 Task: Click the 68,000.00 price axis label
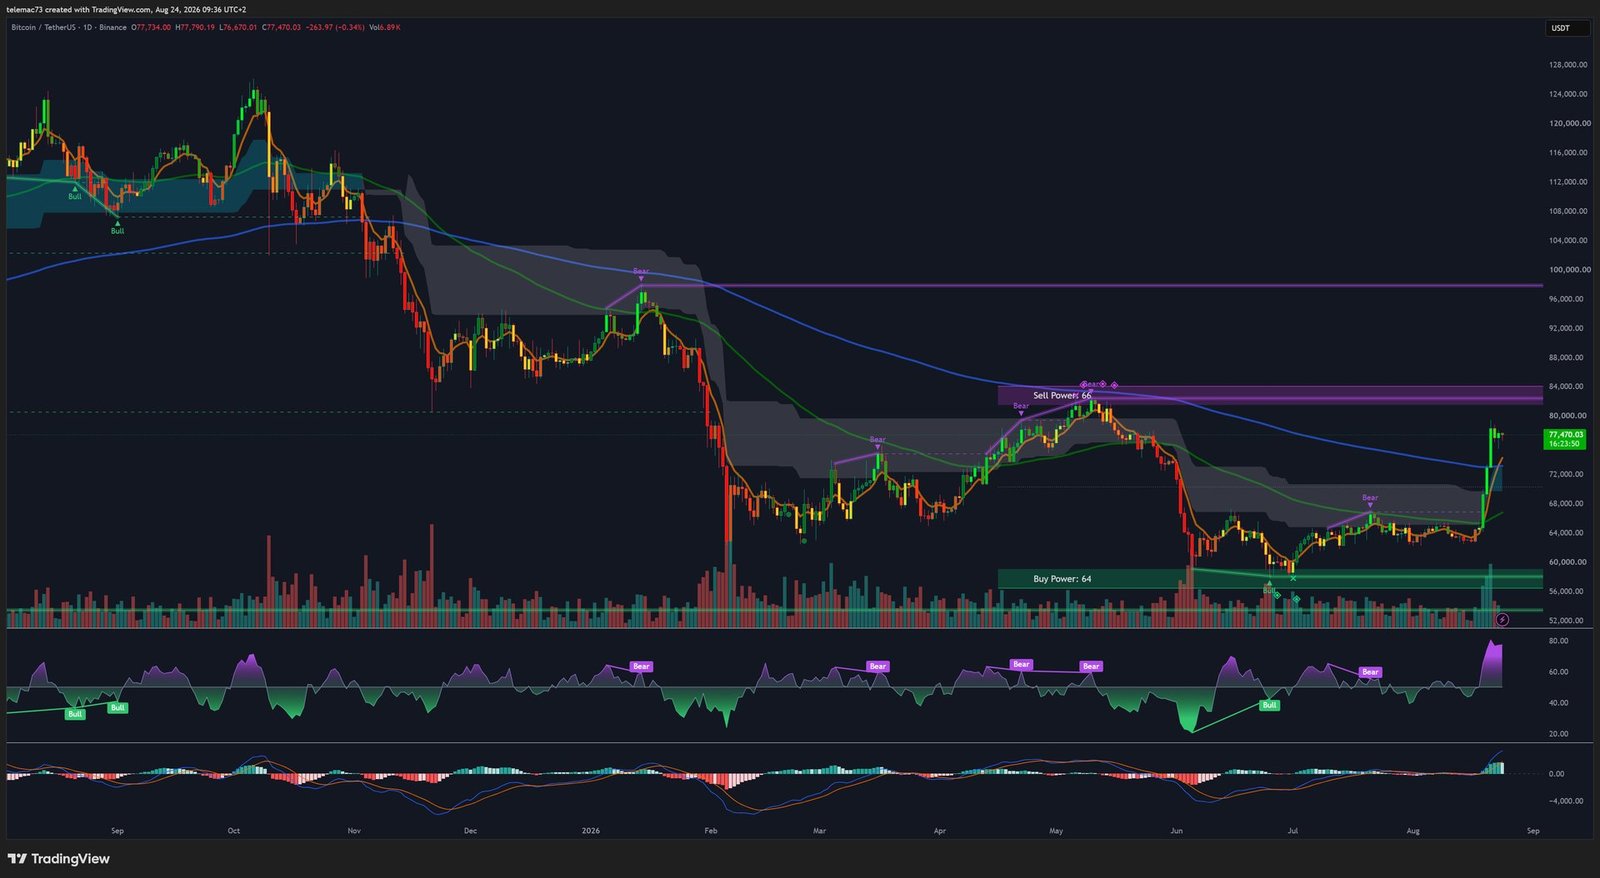click(x=1568, y=503)
